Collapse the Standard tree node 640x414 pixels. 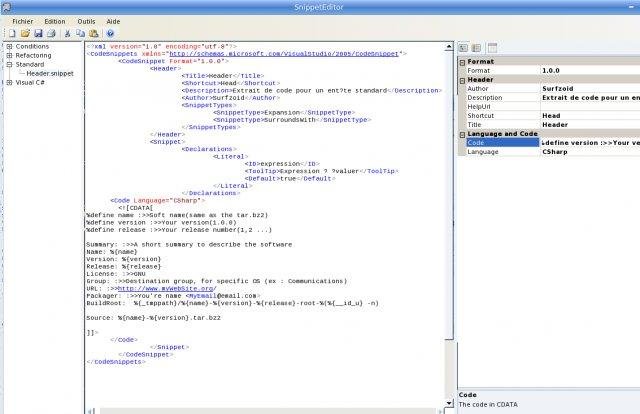click(9, 64)
